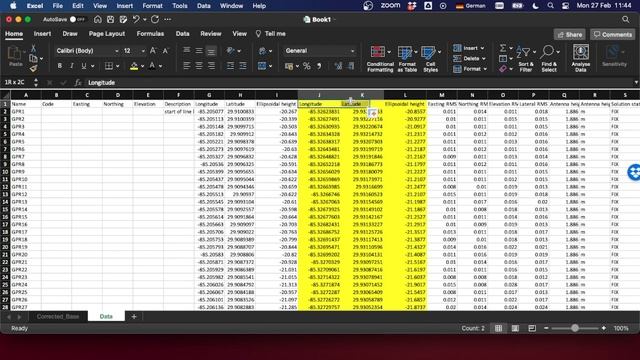Viewport: 640px width, 360px height.
Task: Click the zoom in plus button
Action: (x=604, y=328)
